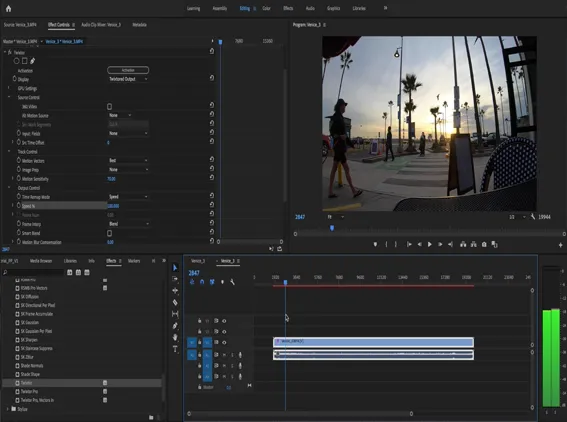This screenshot has height=422, width=567.
Task: Toggle animation stopwatch for Speed %
Action: coord(18,205)
